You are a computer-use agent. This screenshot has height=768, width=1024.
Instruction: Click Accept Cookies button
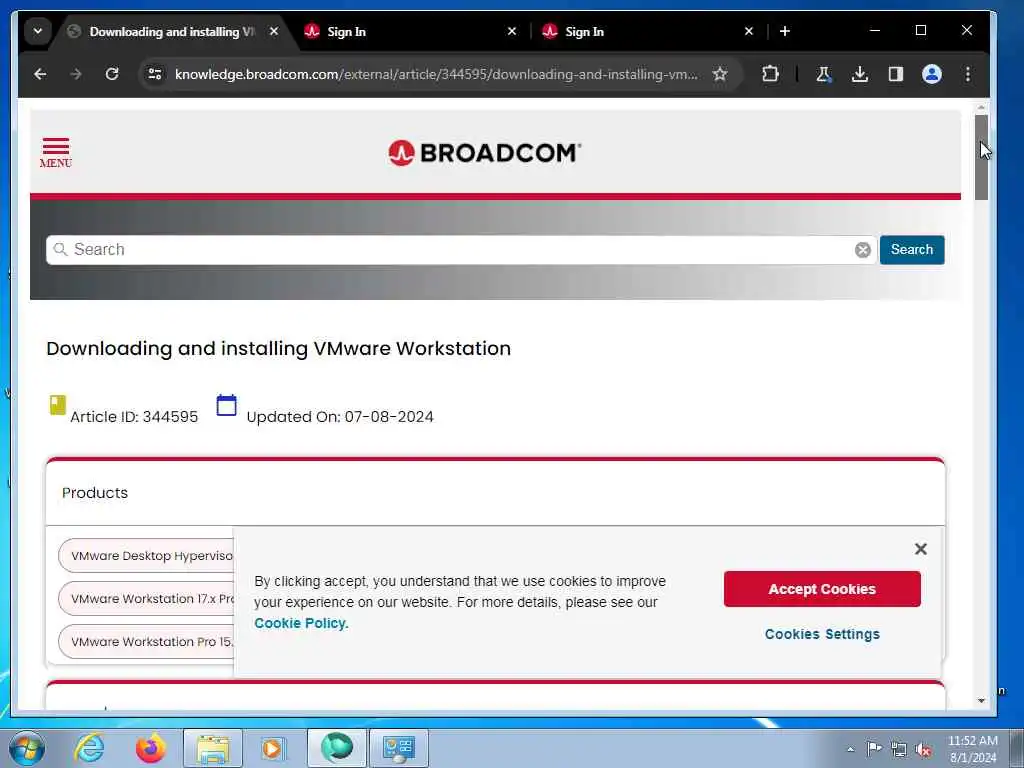click(x=822, y=589)
